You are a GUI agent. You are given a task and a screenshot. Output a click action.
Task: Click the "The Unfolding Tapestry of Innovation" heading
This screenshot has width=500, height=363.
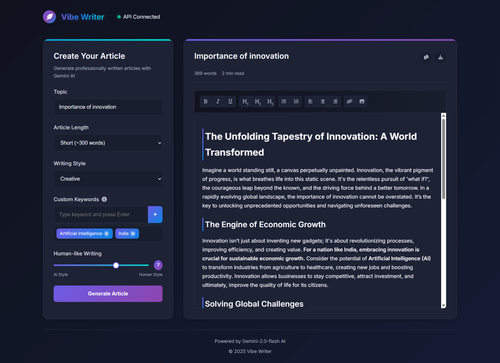pyautogui.click(x=311, y=144)
